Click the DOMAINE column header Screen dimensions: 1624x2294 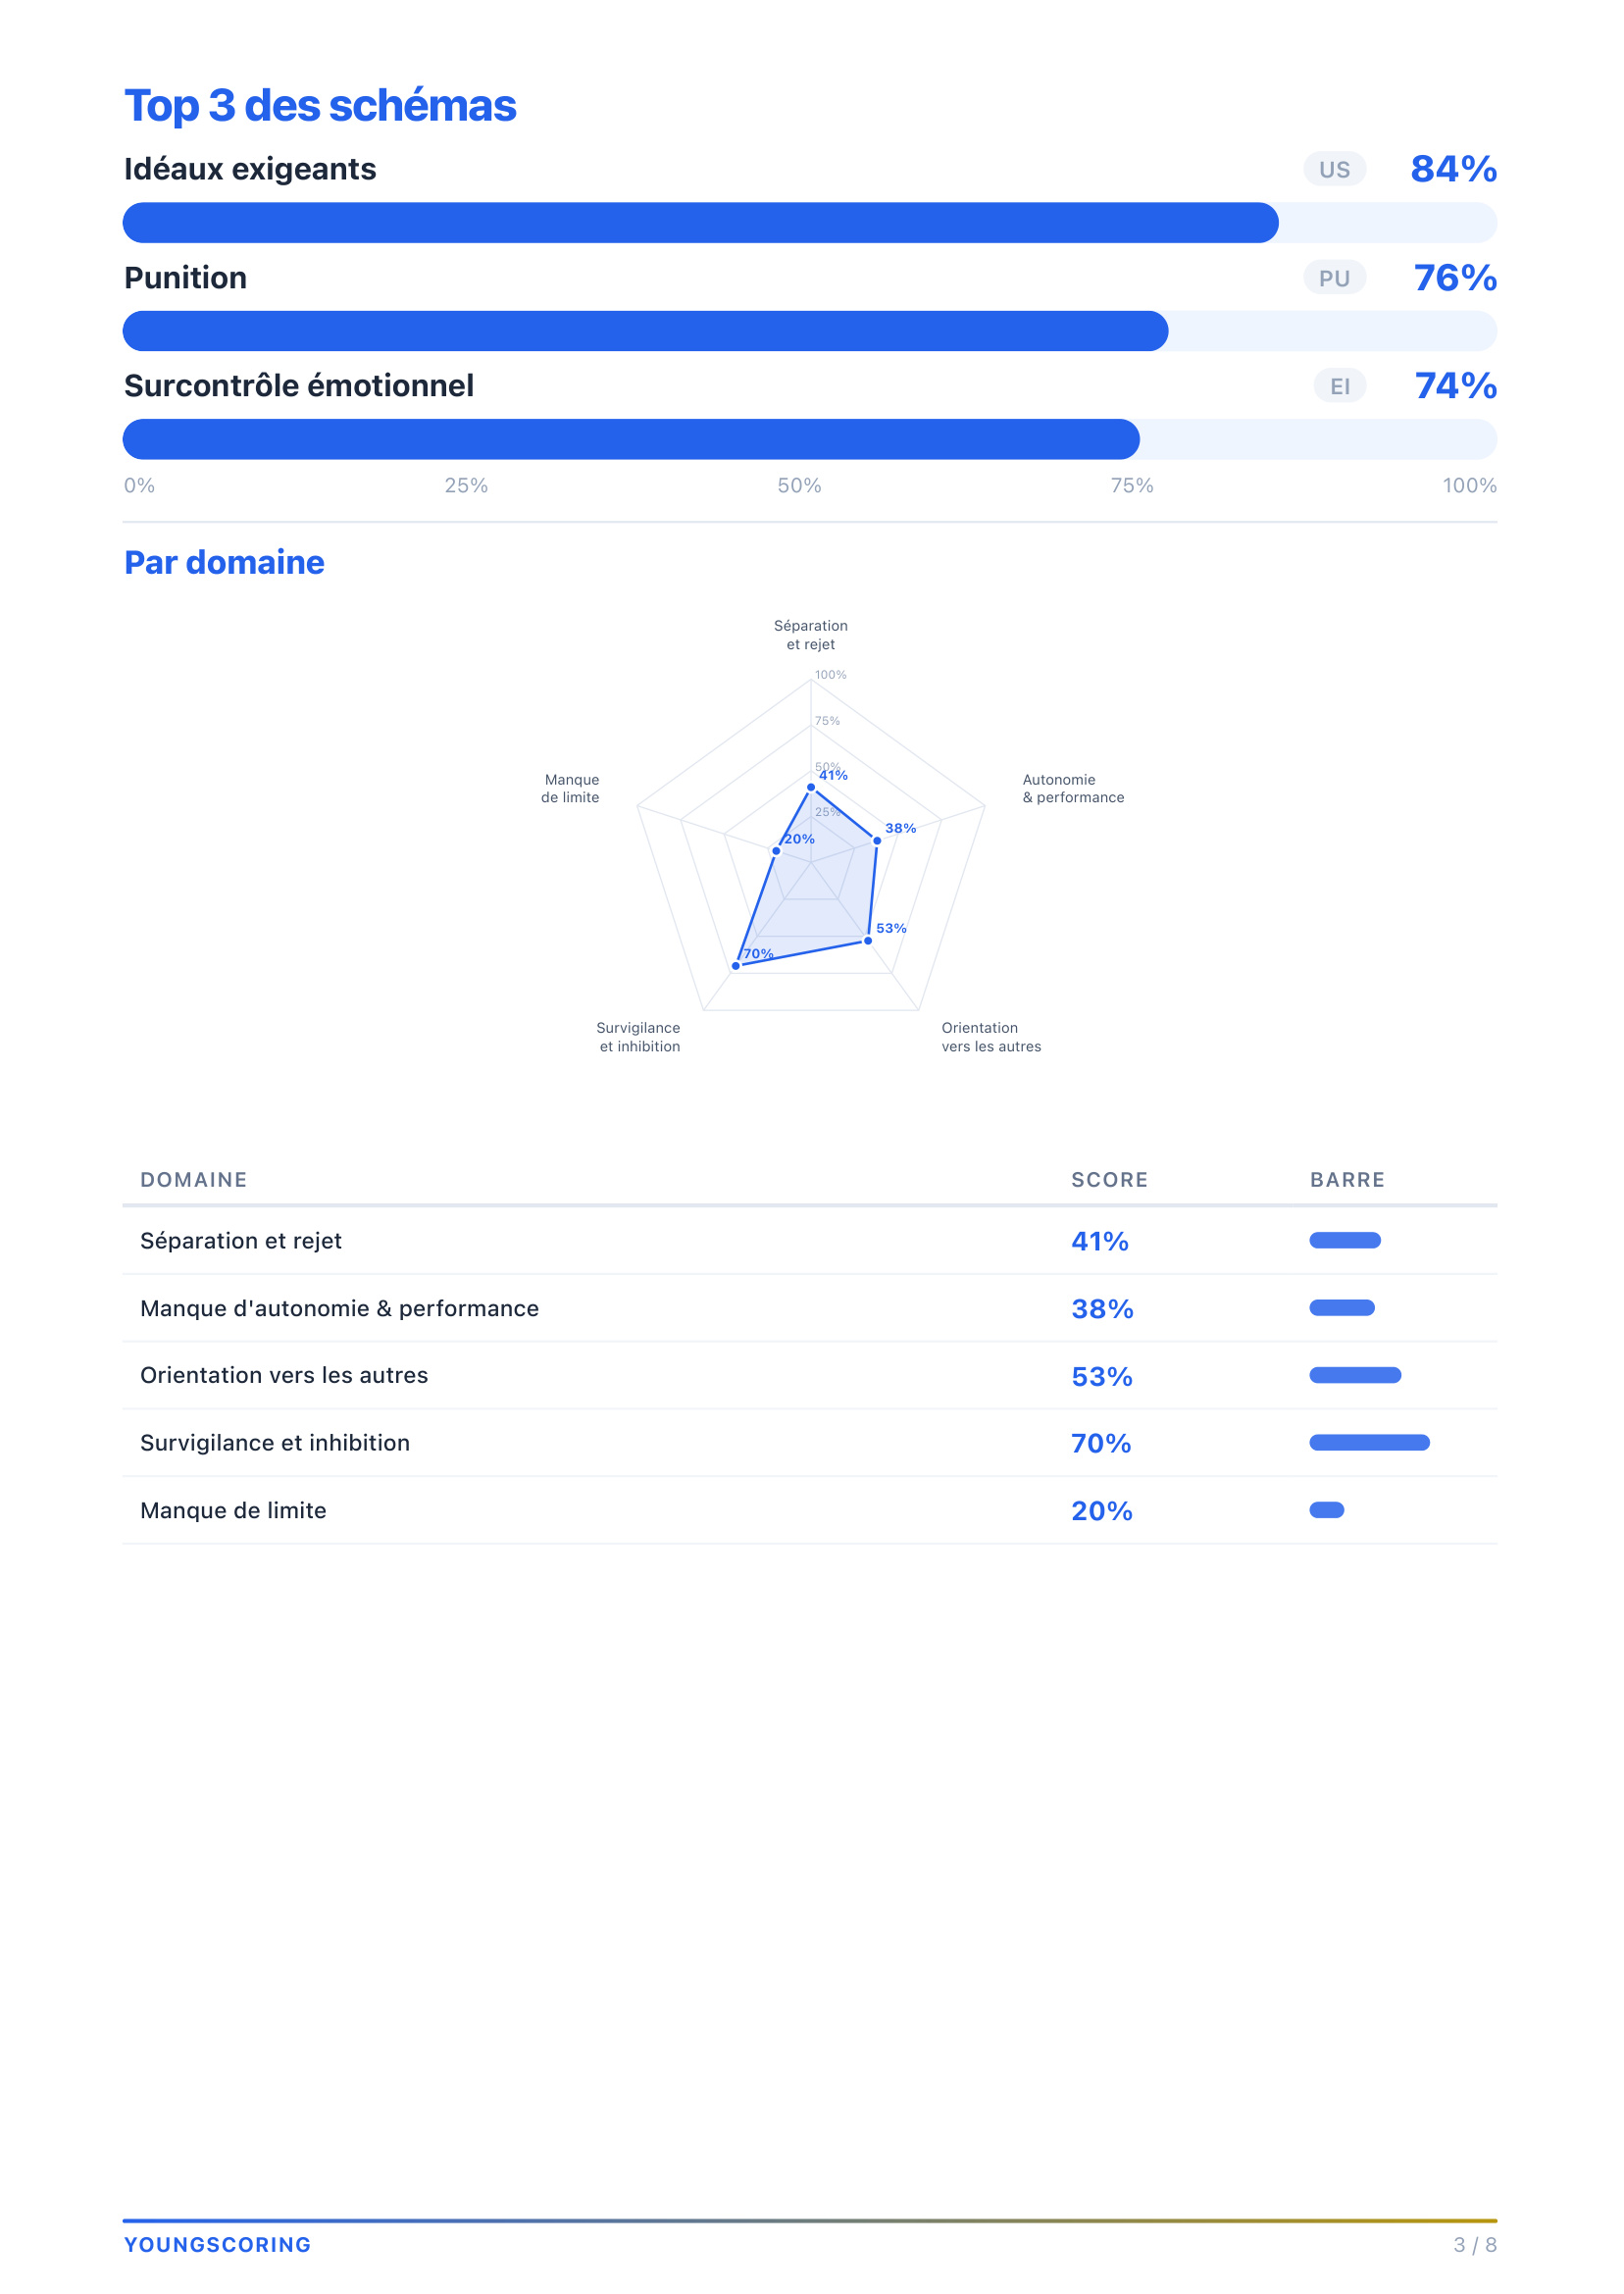[x=193, y=1180]
